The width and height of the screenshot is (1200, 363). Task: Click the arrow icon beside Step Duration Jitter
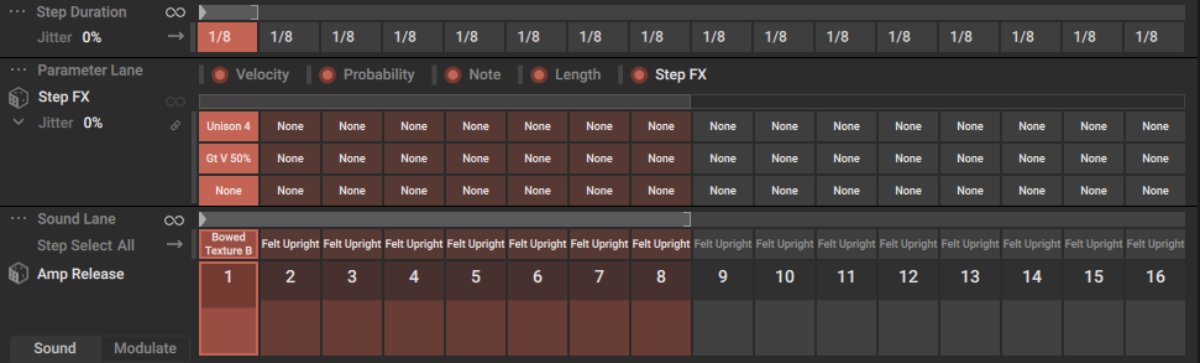pyautogui.click(x=175, y=36)
